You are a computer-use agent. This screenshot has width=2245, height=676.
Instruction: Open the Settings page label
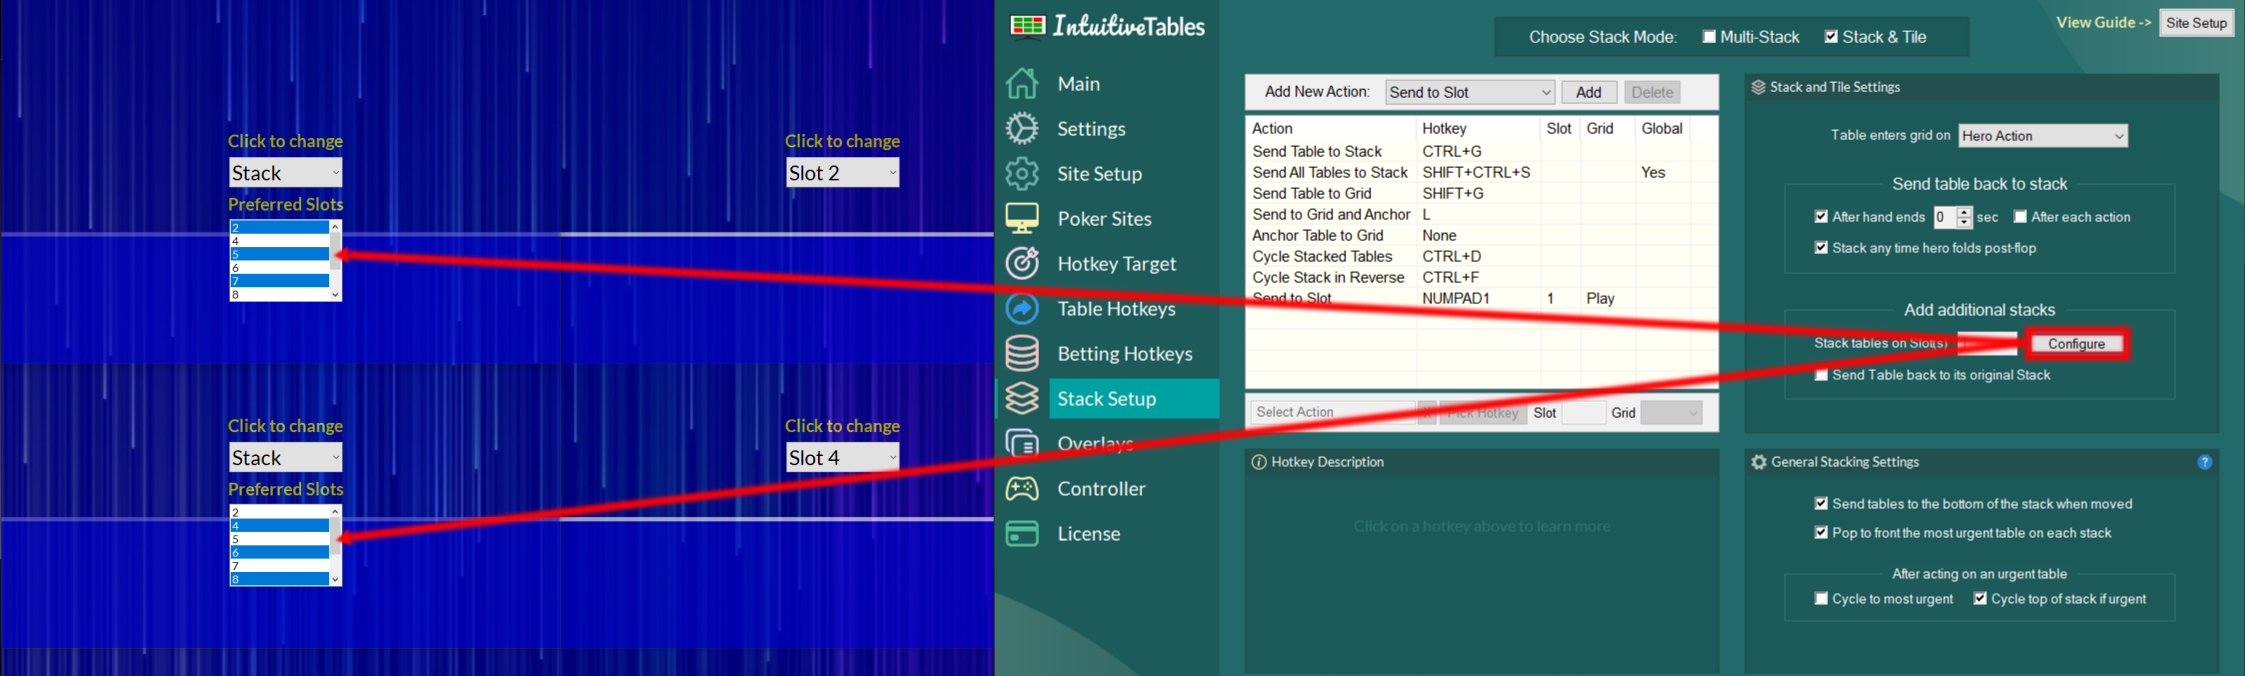pyautogui.click(x=1091, y=129)
